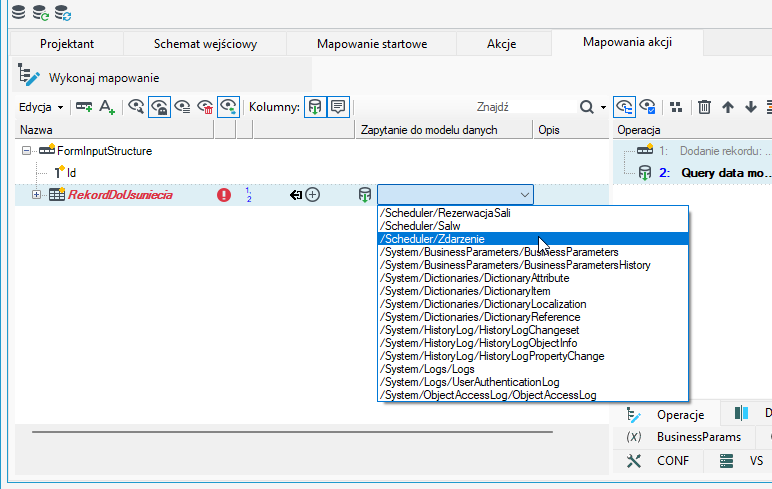772x489 pixels.
Task: Toggle eye with tree icon in operations toolbar
Action: coord(624,107)
